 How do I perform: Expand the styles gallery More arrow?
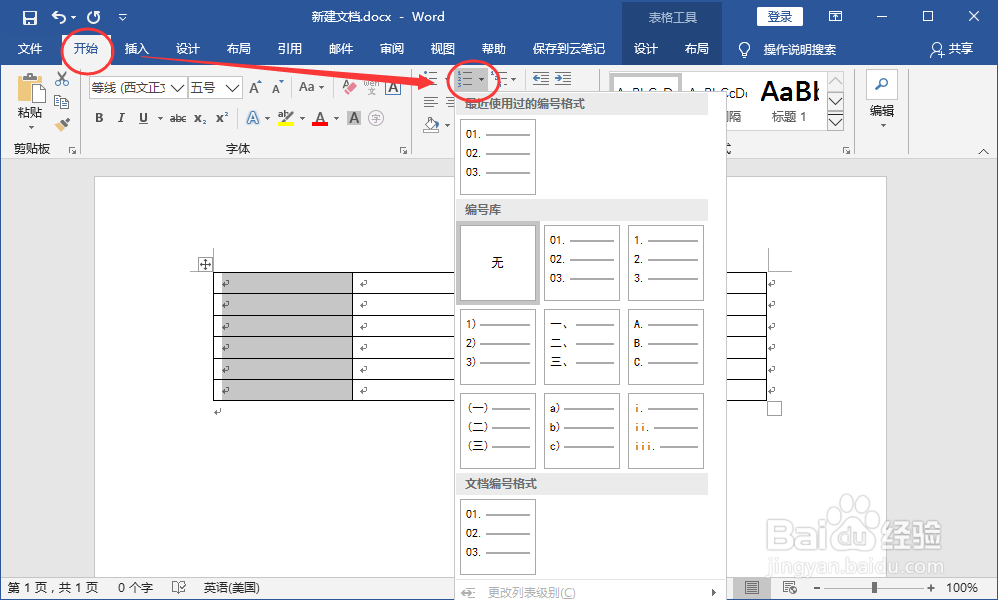[x=836, y=122]
